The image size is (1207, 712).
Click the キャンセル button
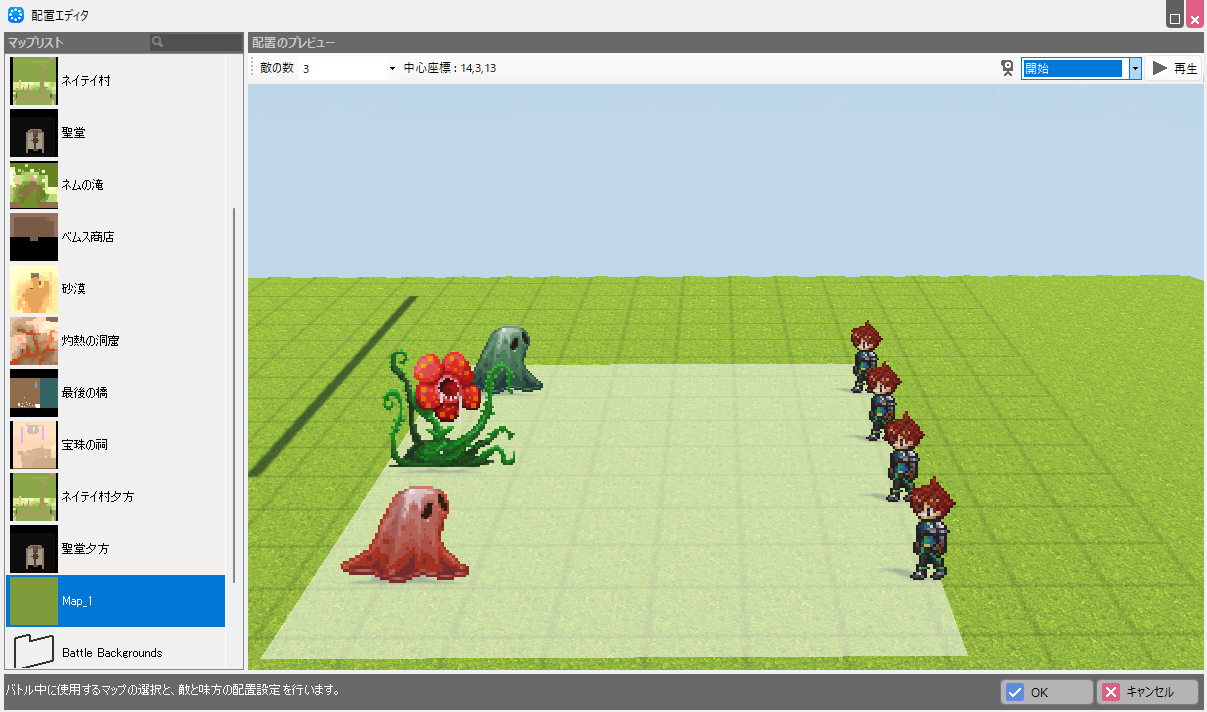(1147, 692)
